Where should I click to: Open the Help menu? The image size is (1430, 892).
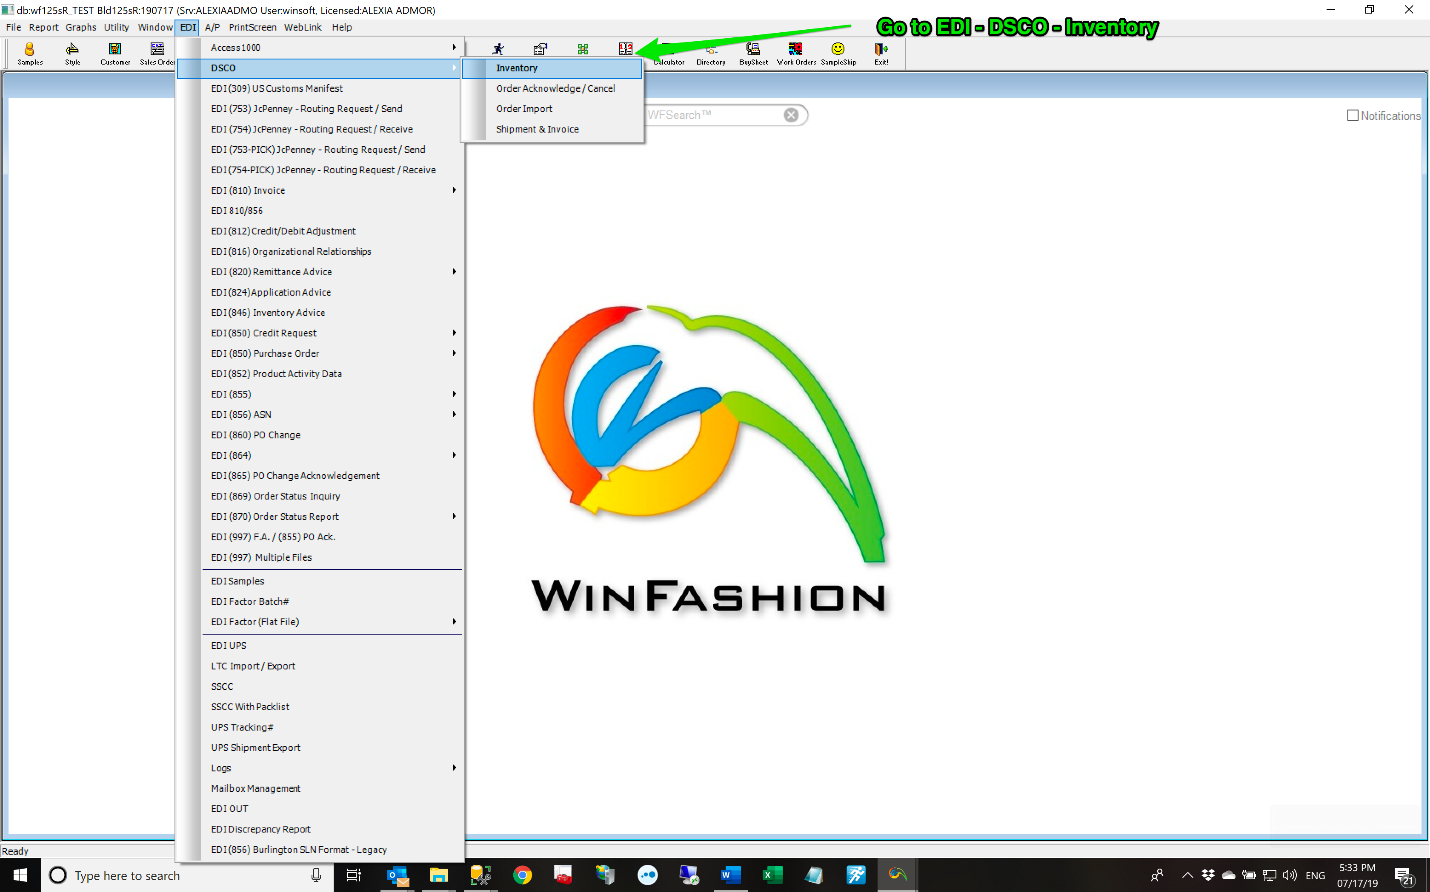(342, 27)
